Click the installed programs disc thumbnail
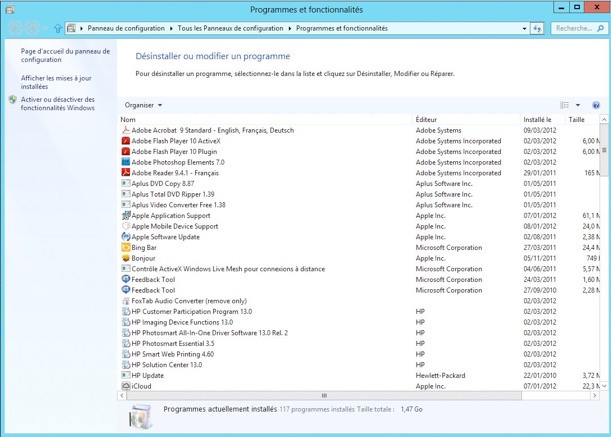611x437 pixels. pyautogui.click(x=141, y=417)
